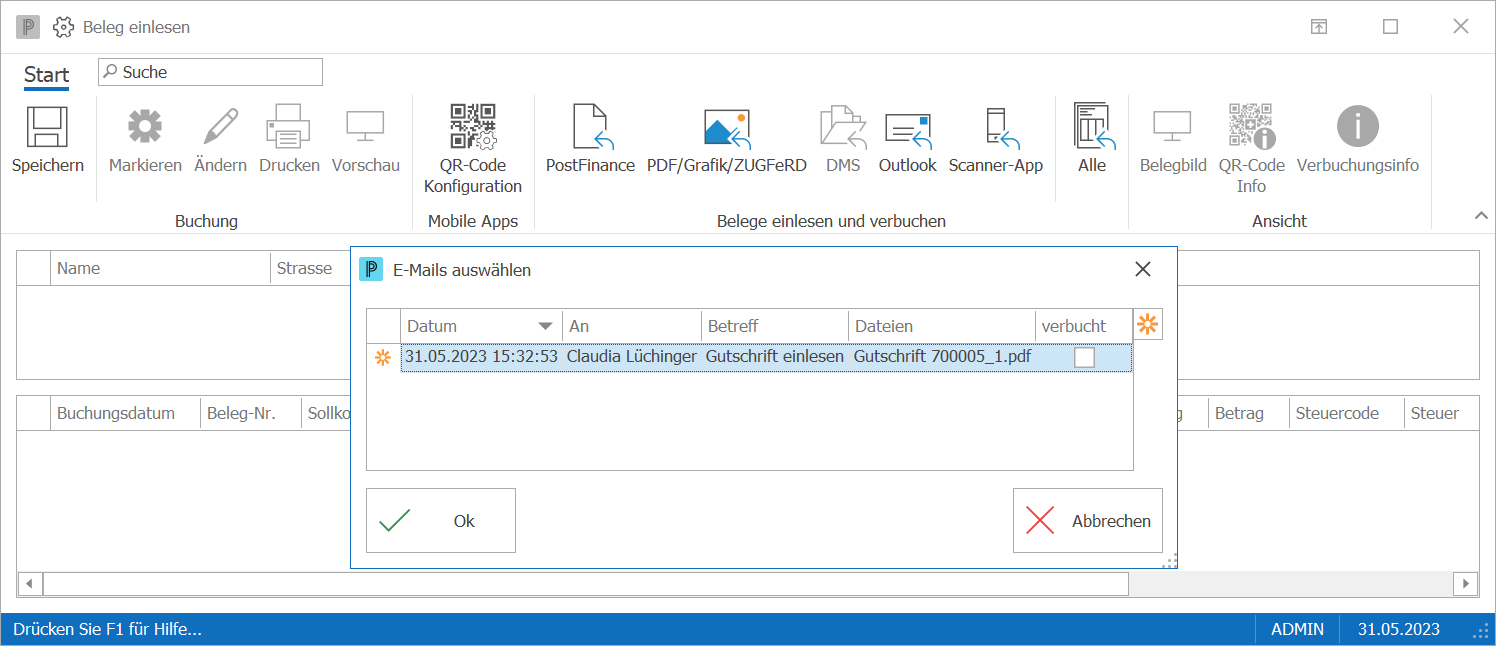The width and height of the screenshot is (1496, 646).
Task: Click into the Suche search field
Action: (210, 72)
